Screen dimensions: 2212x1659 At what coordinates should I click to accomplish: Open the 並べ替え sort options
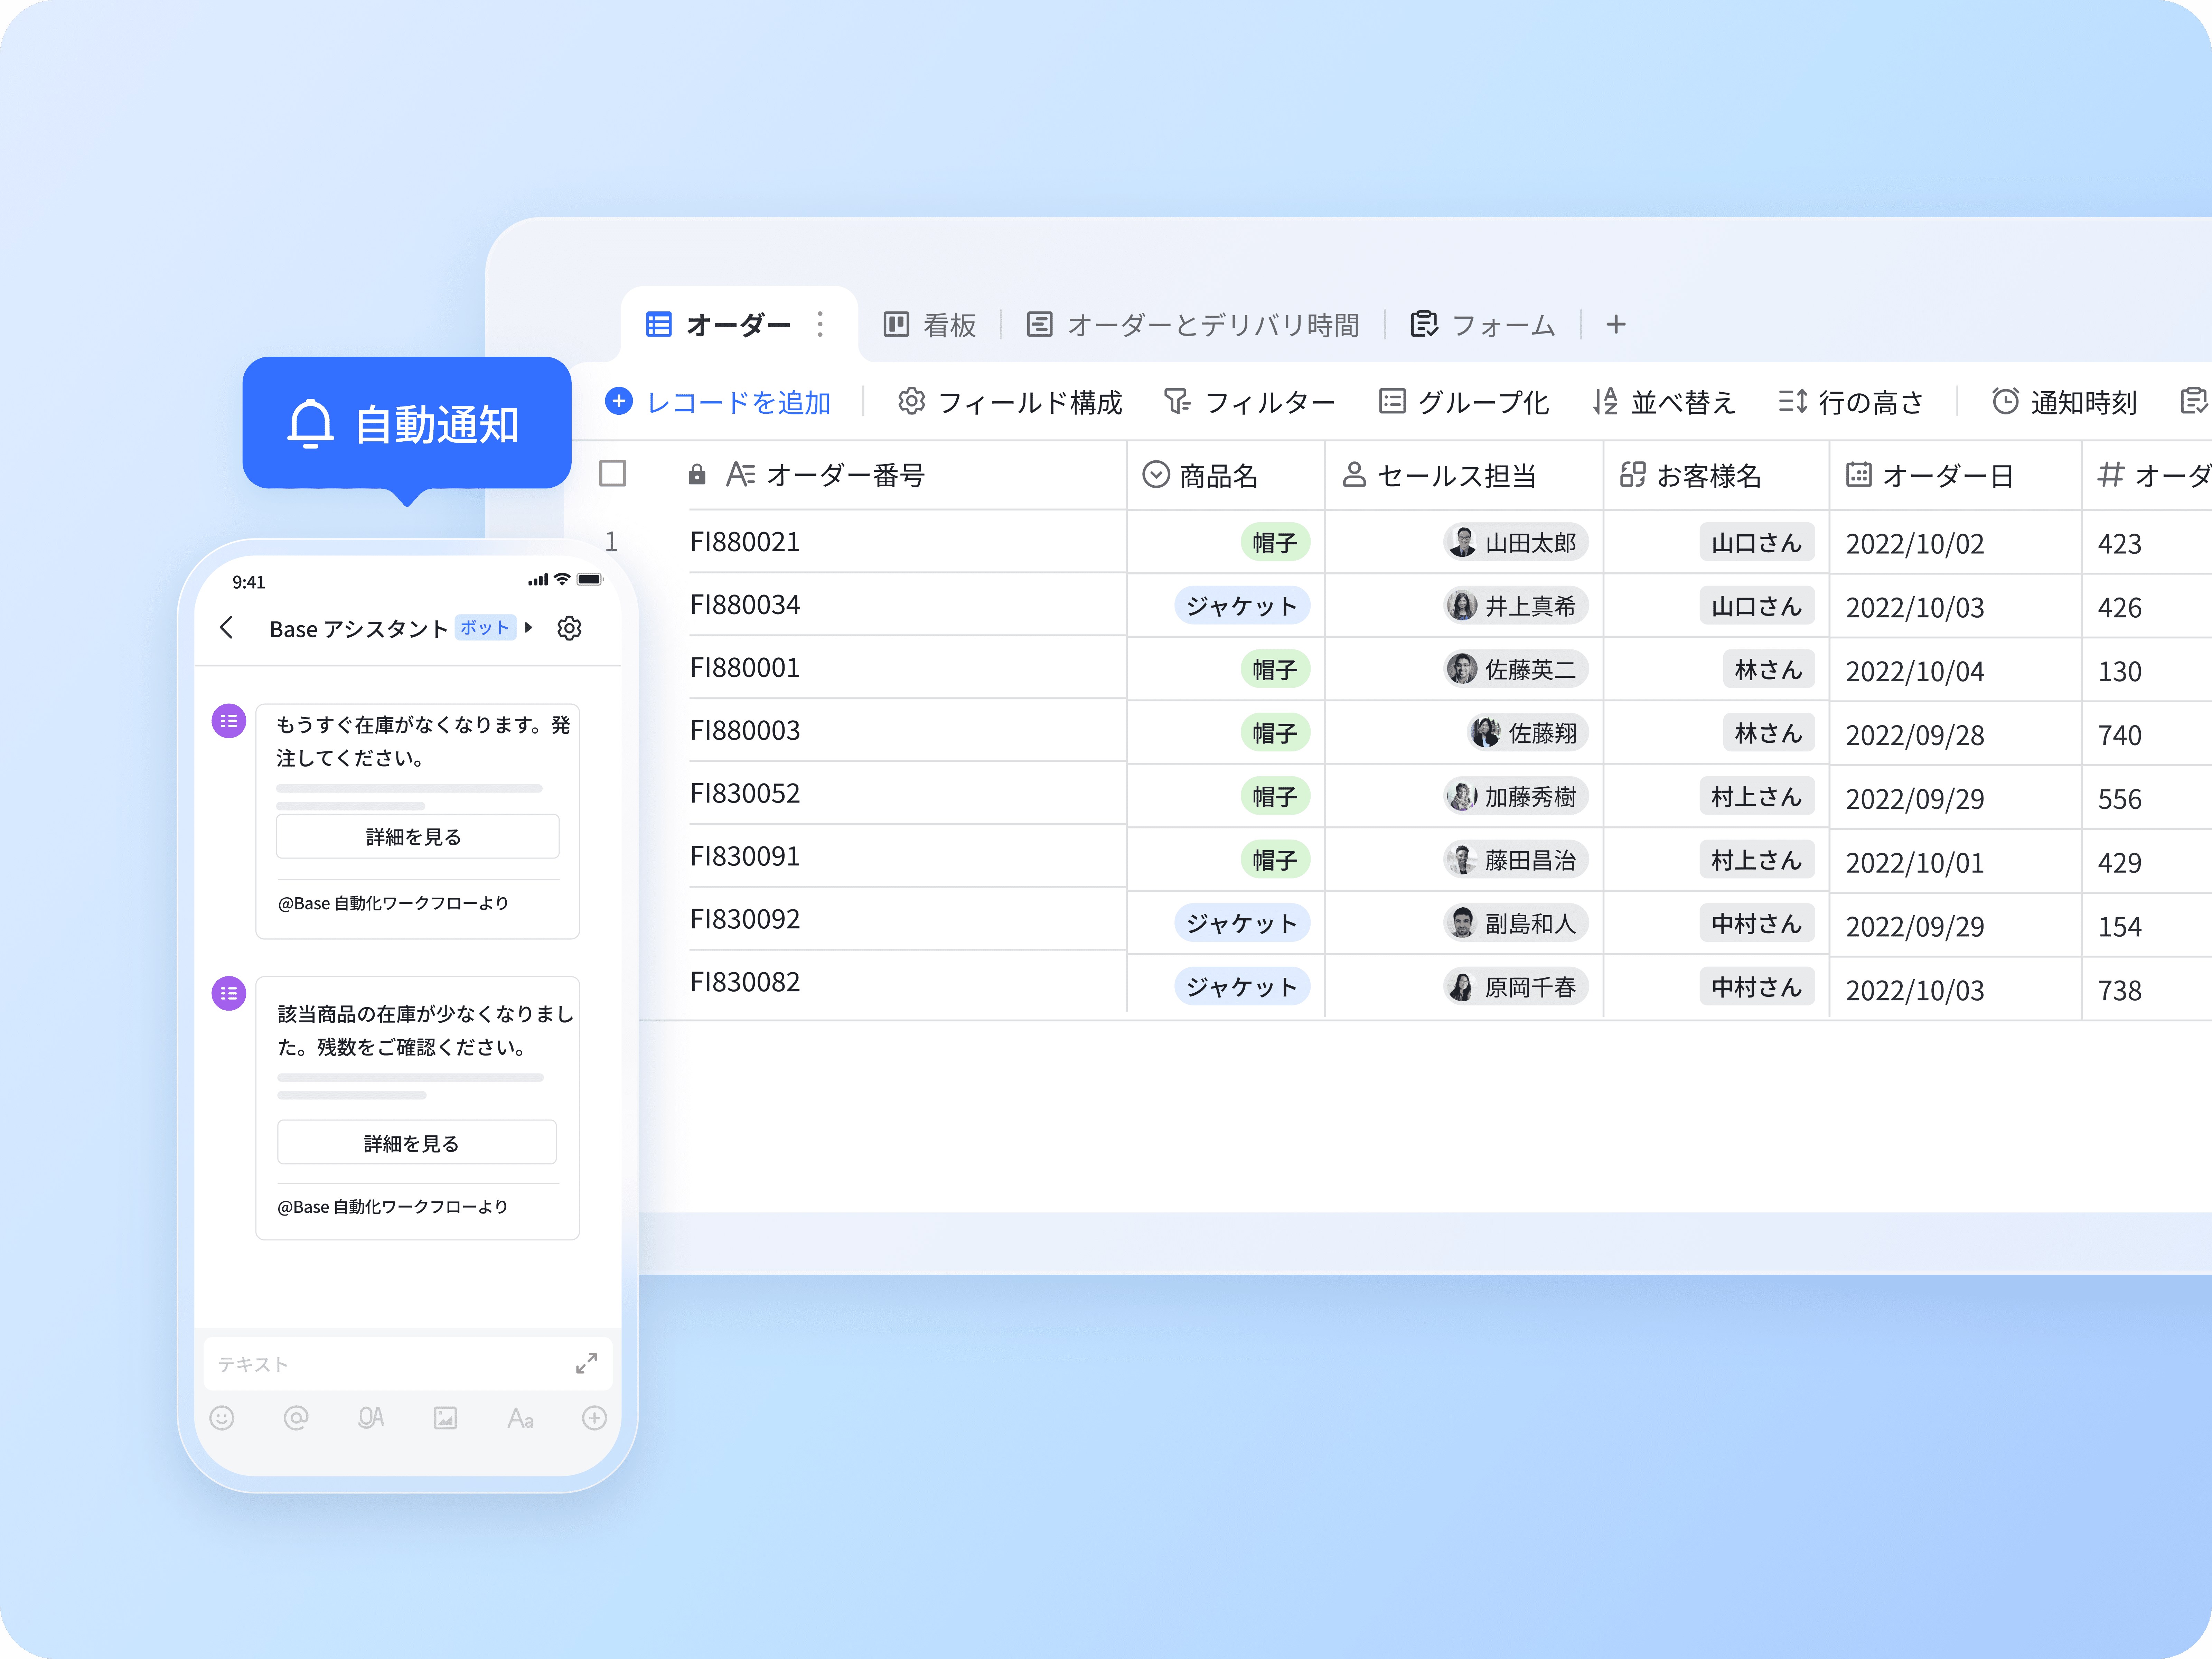(x=1664, y=402)
